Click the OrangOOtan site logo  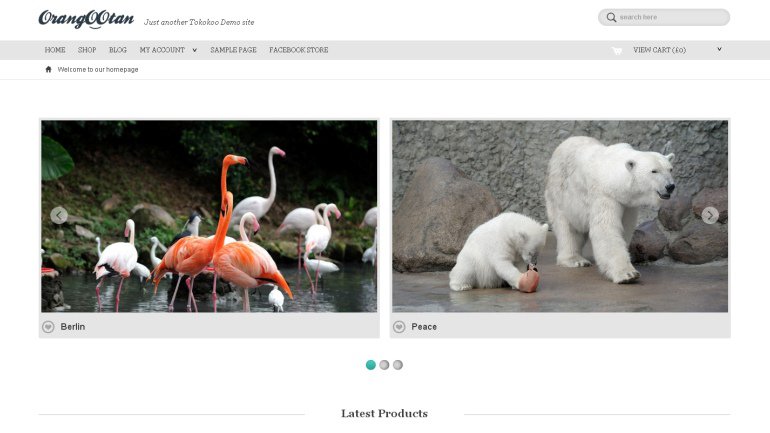(86, 19)
